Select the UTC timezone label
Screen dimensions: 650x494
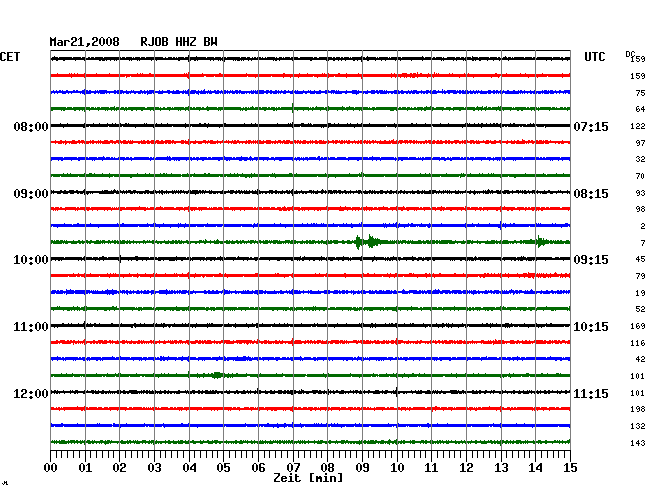[x=594, y=57]
